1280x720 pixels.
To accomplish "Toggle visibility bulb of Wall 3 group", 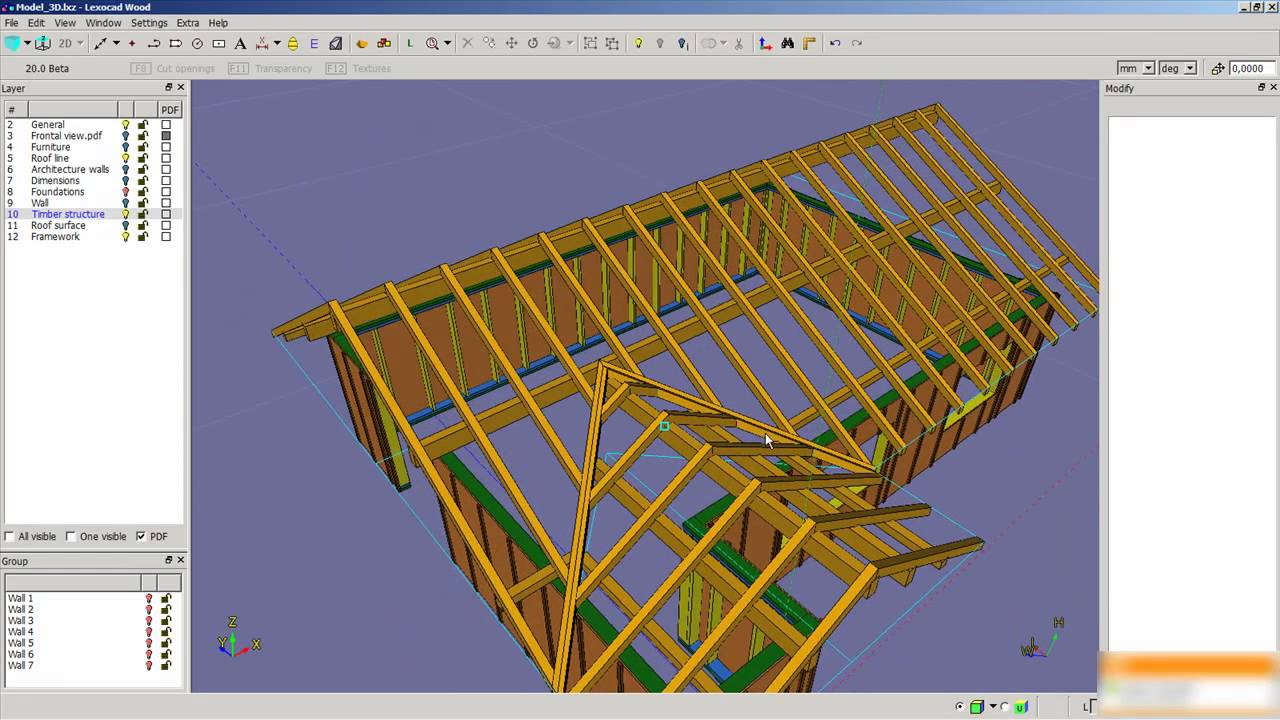I will [x=149, y=621].
